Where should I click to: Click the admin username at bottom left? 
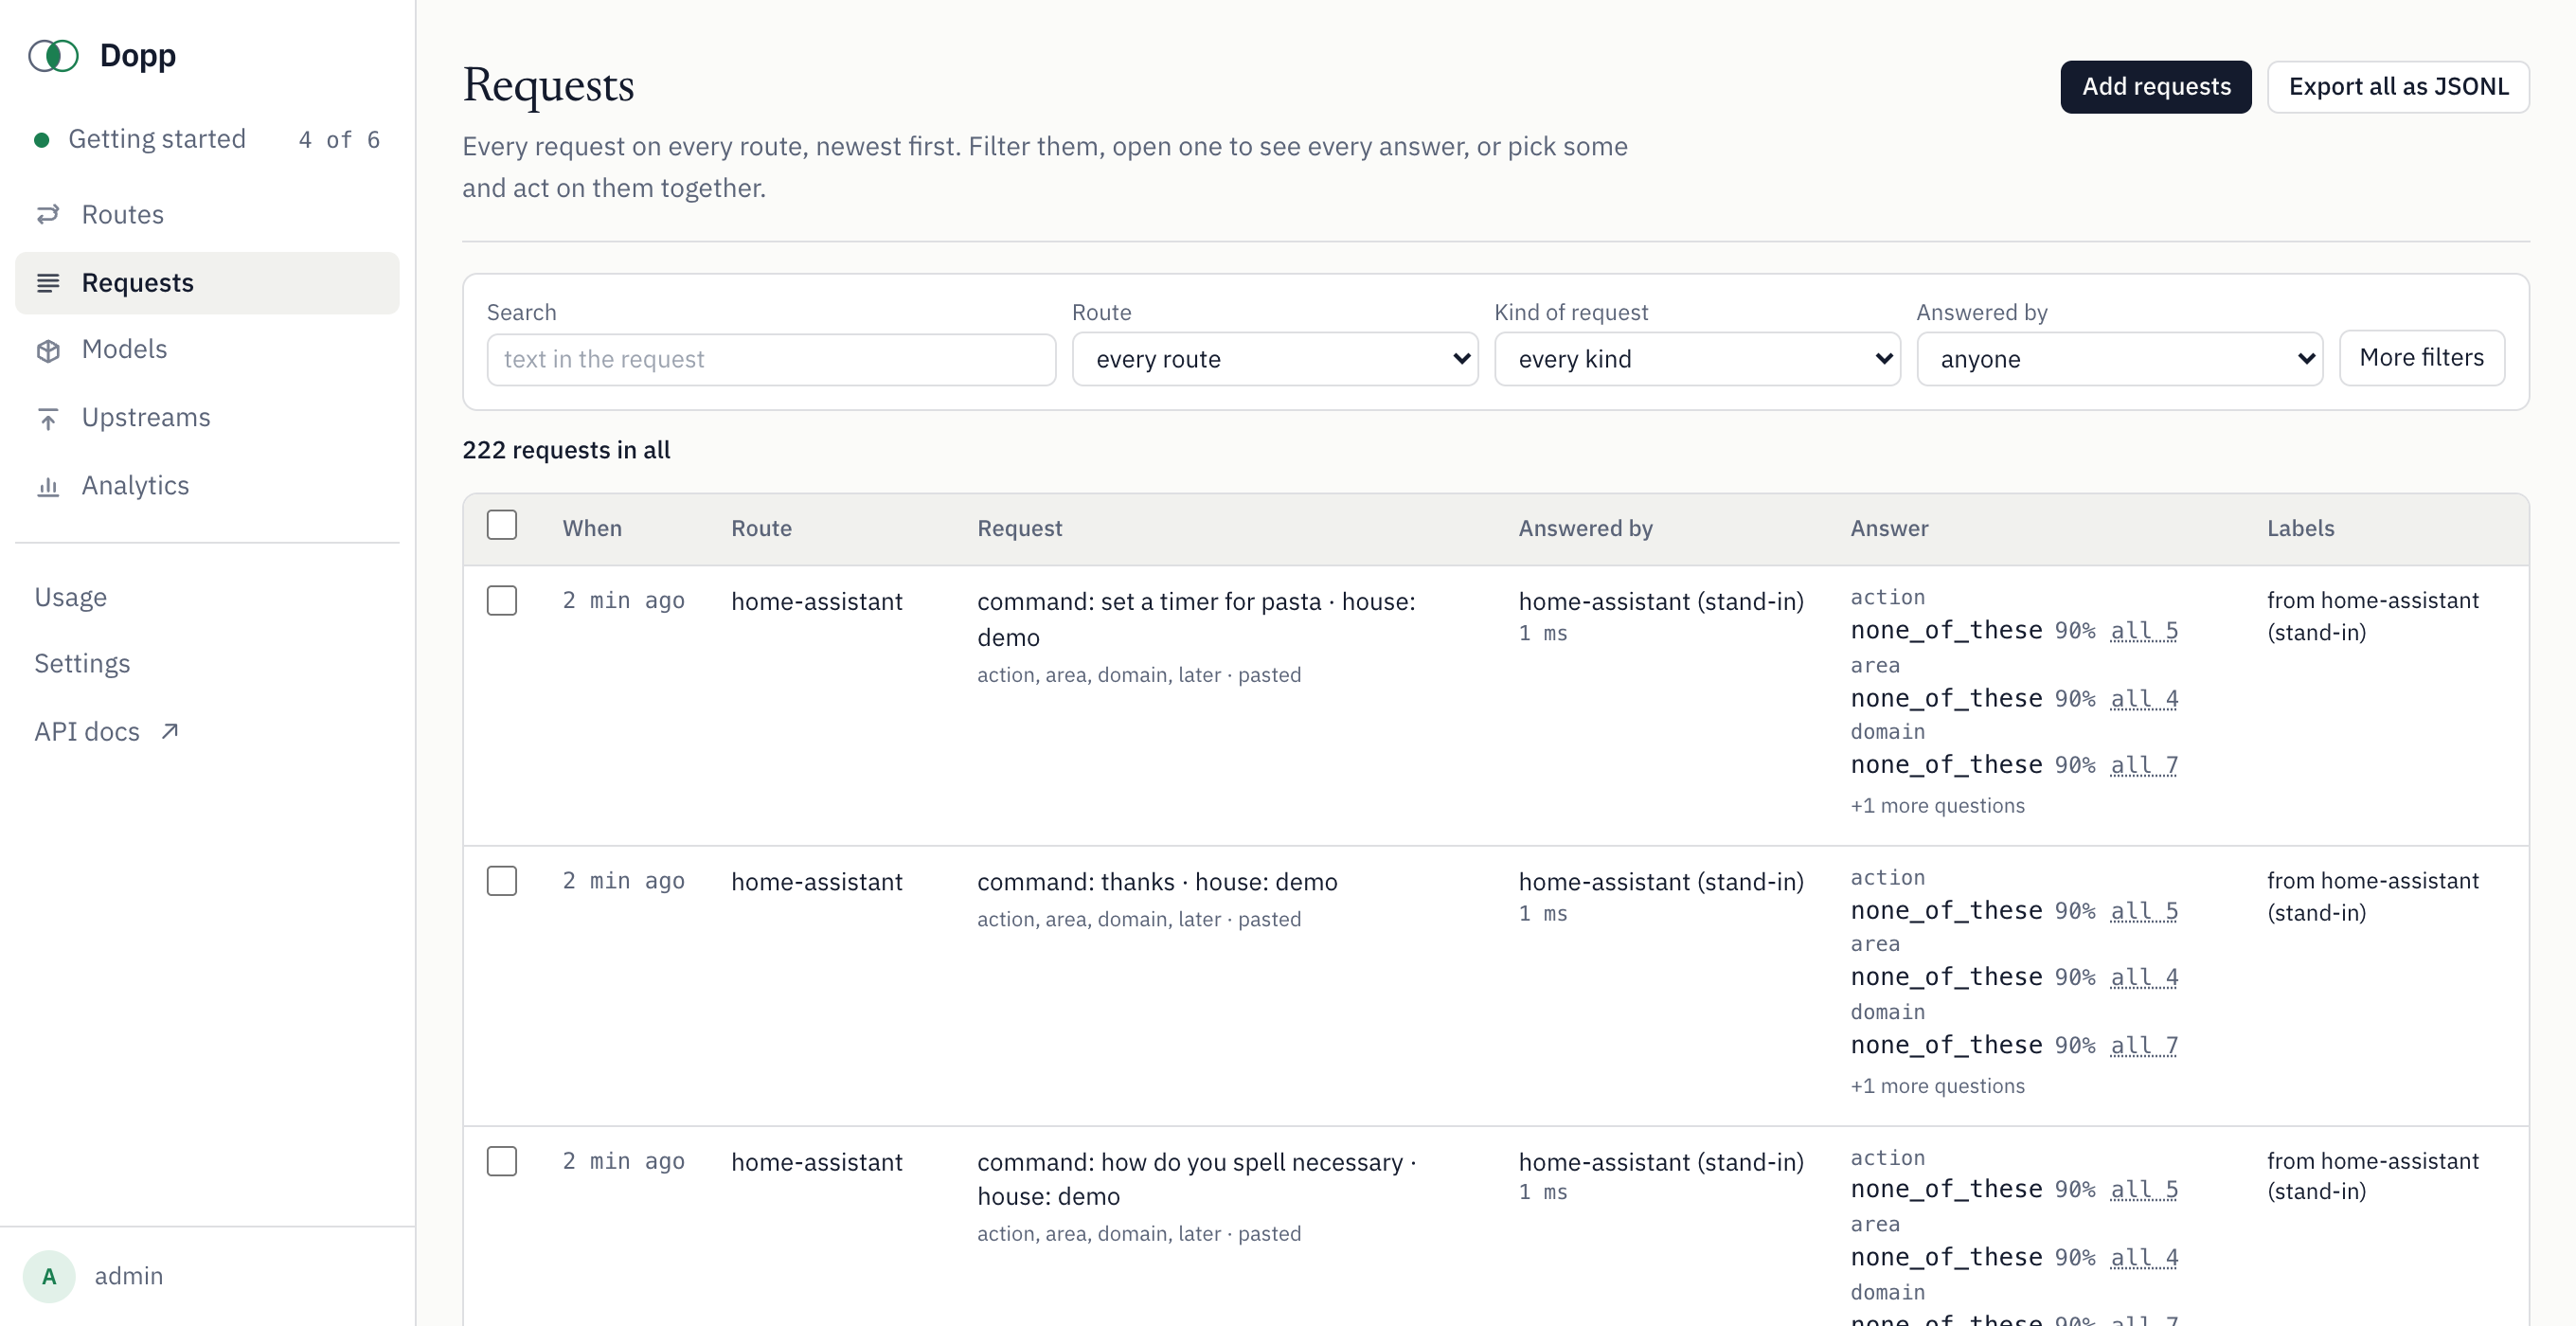pos(128,1276)
